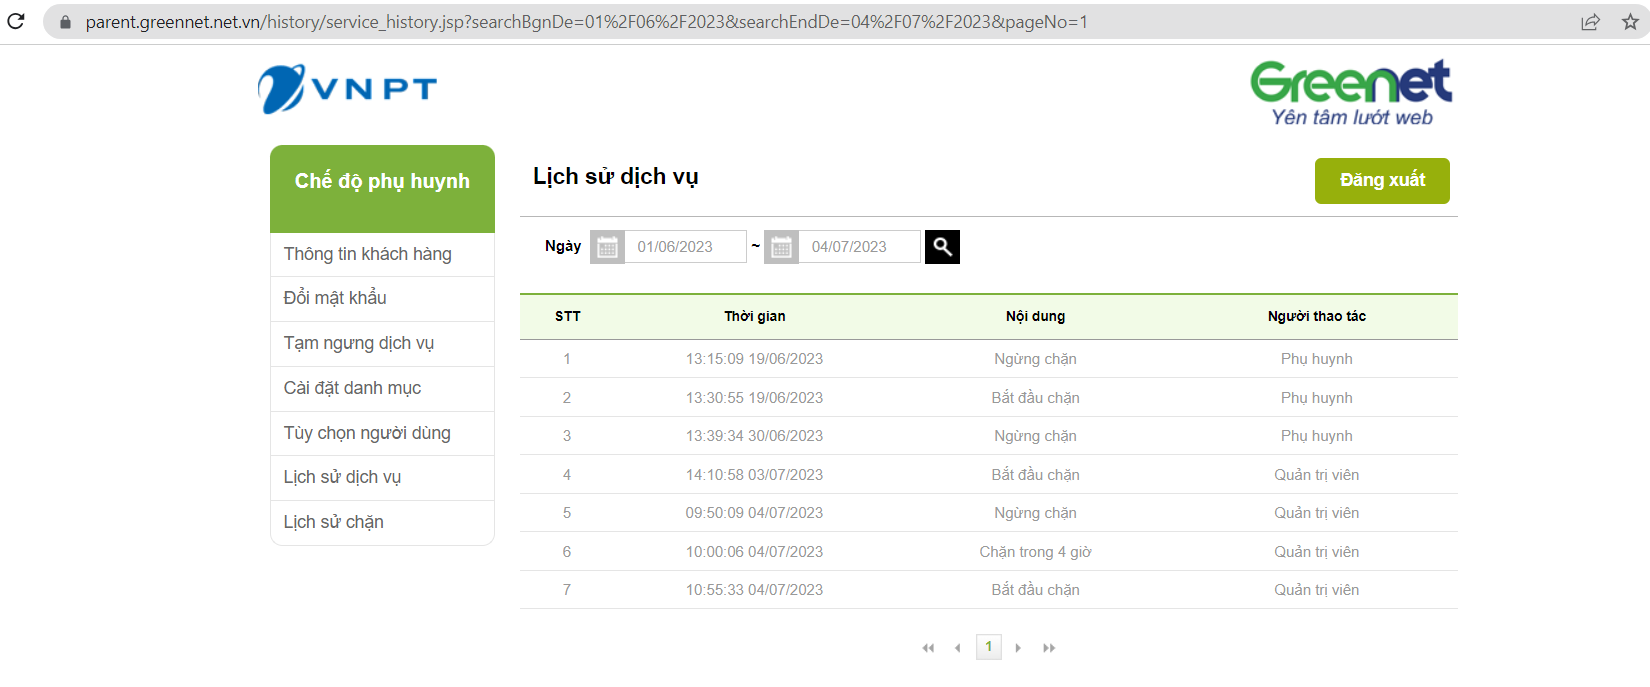Select page number 1 in pagination
The height and width of the screenshot is (687, 1650).
pos(988,647)
